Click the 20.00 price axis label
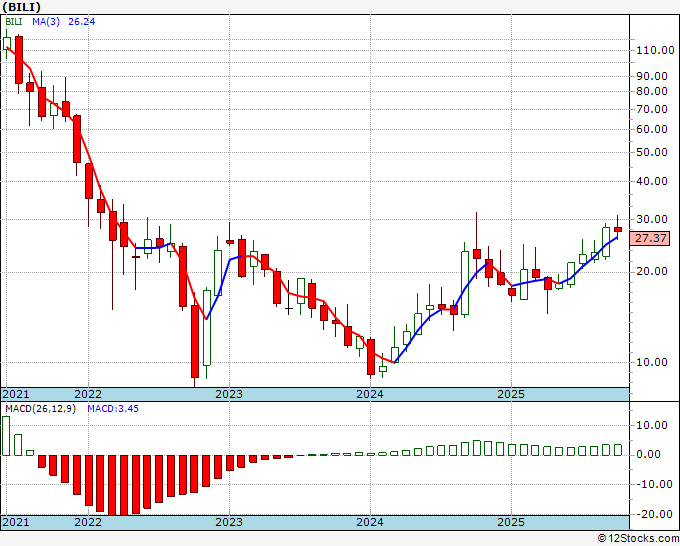 [x=651, y=271]
